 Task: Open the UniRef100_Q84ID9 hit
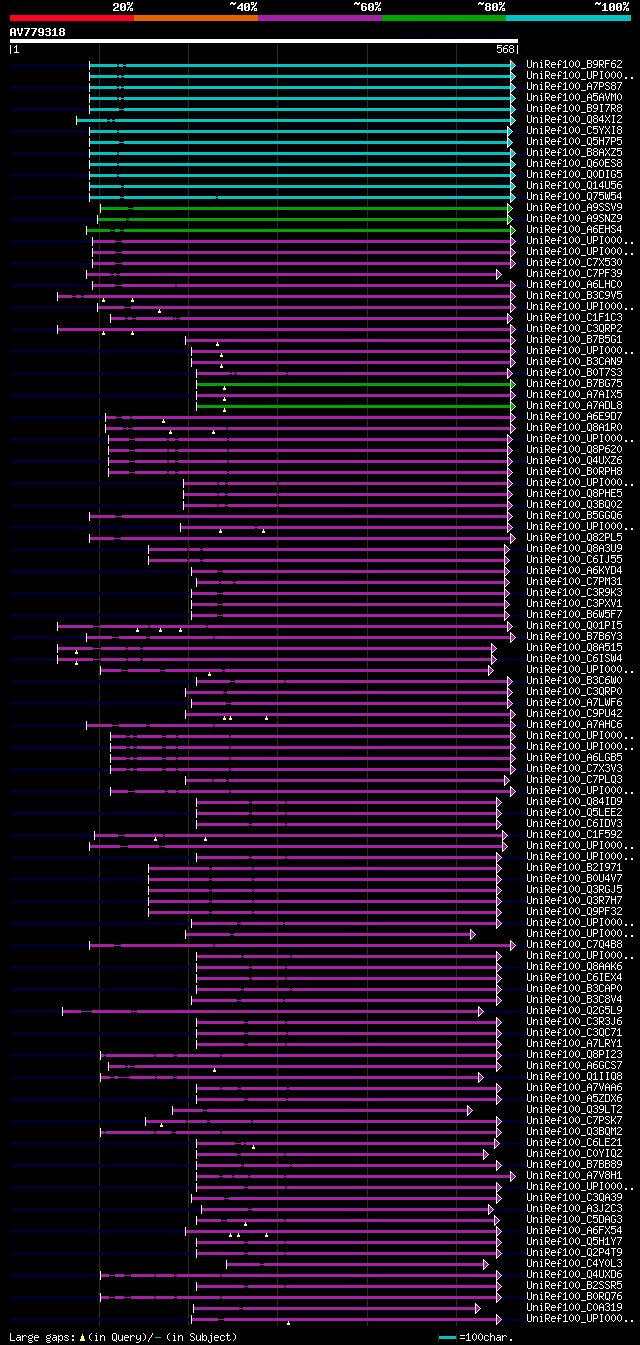pos(574,802)
